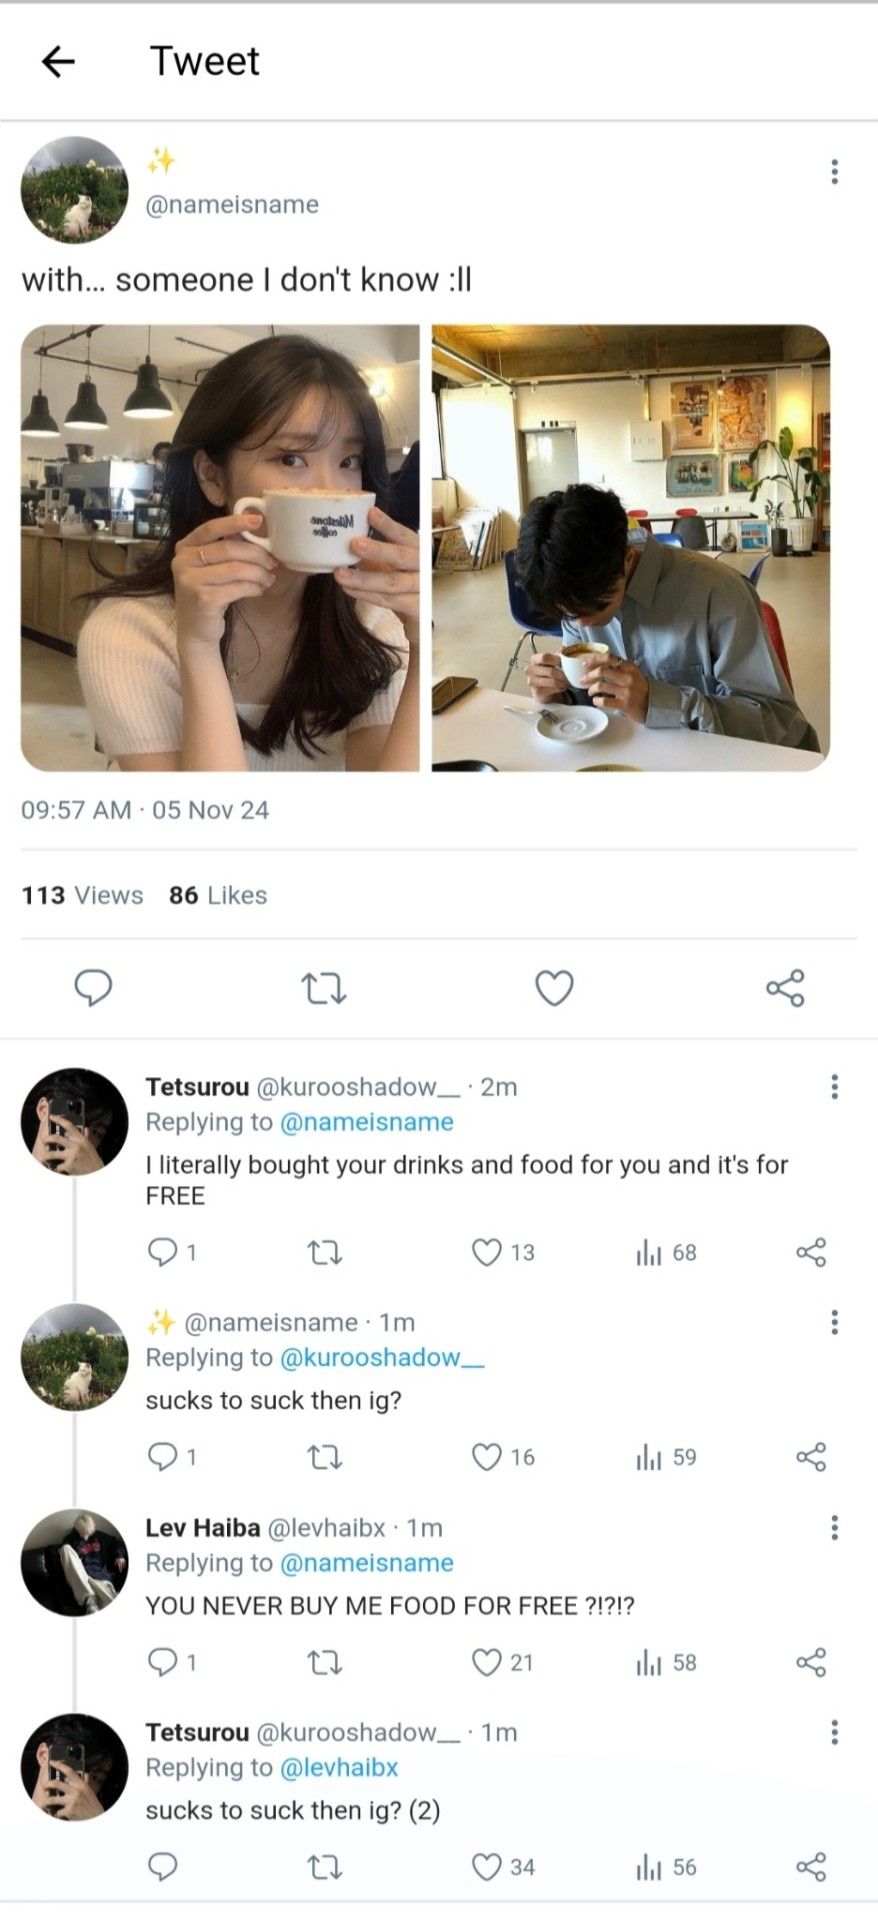878x1920 pixels.
Task: Tap @kurooshadow__ mention link in reply
Action: (x=382, y=1357)
